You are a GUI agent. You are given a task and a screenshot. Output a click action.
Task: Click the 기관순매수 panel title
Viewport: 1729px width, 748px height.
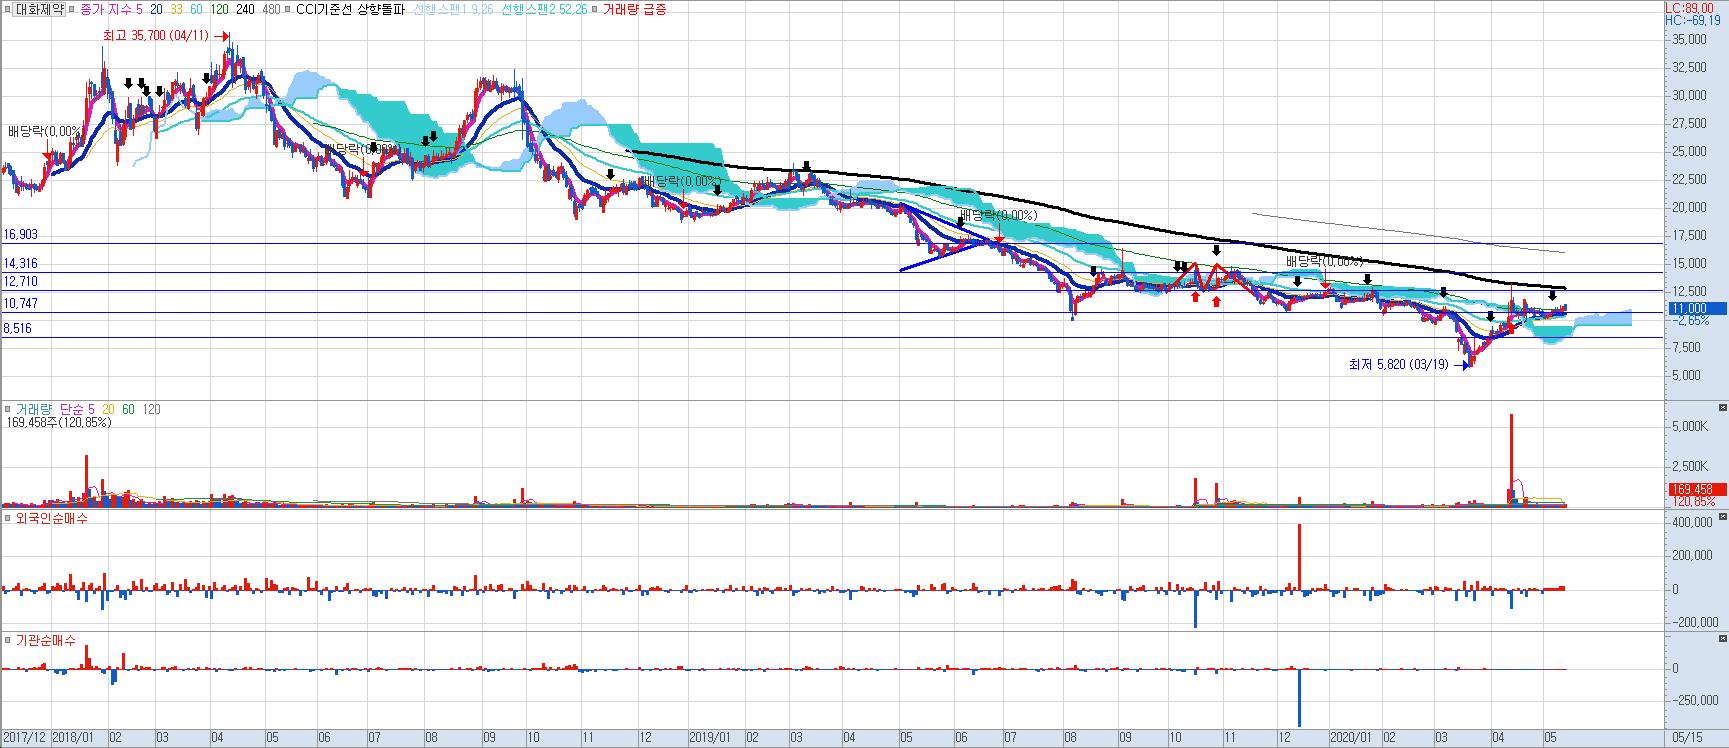tap(45, 640)
